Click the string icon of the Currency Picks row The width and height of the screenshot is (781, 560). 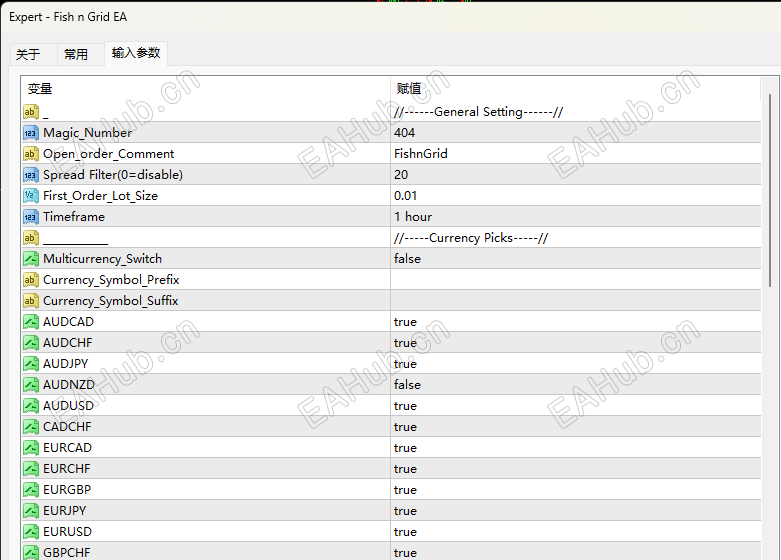[x=31, y=238]
